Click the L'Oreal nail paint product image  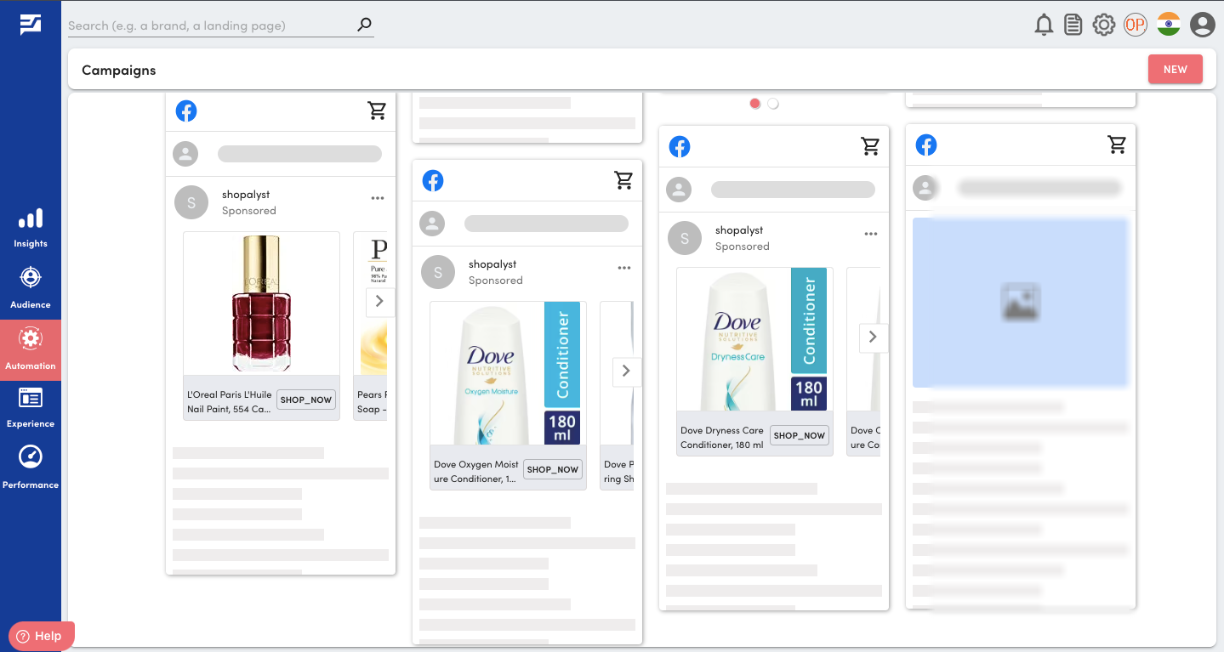pos(261,303)
